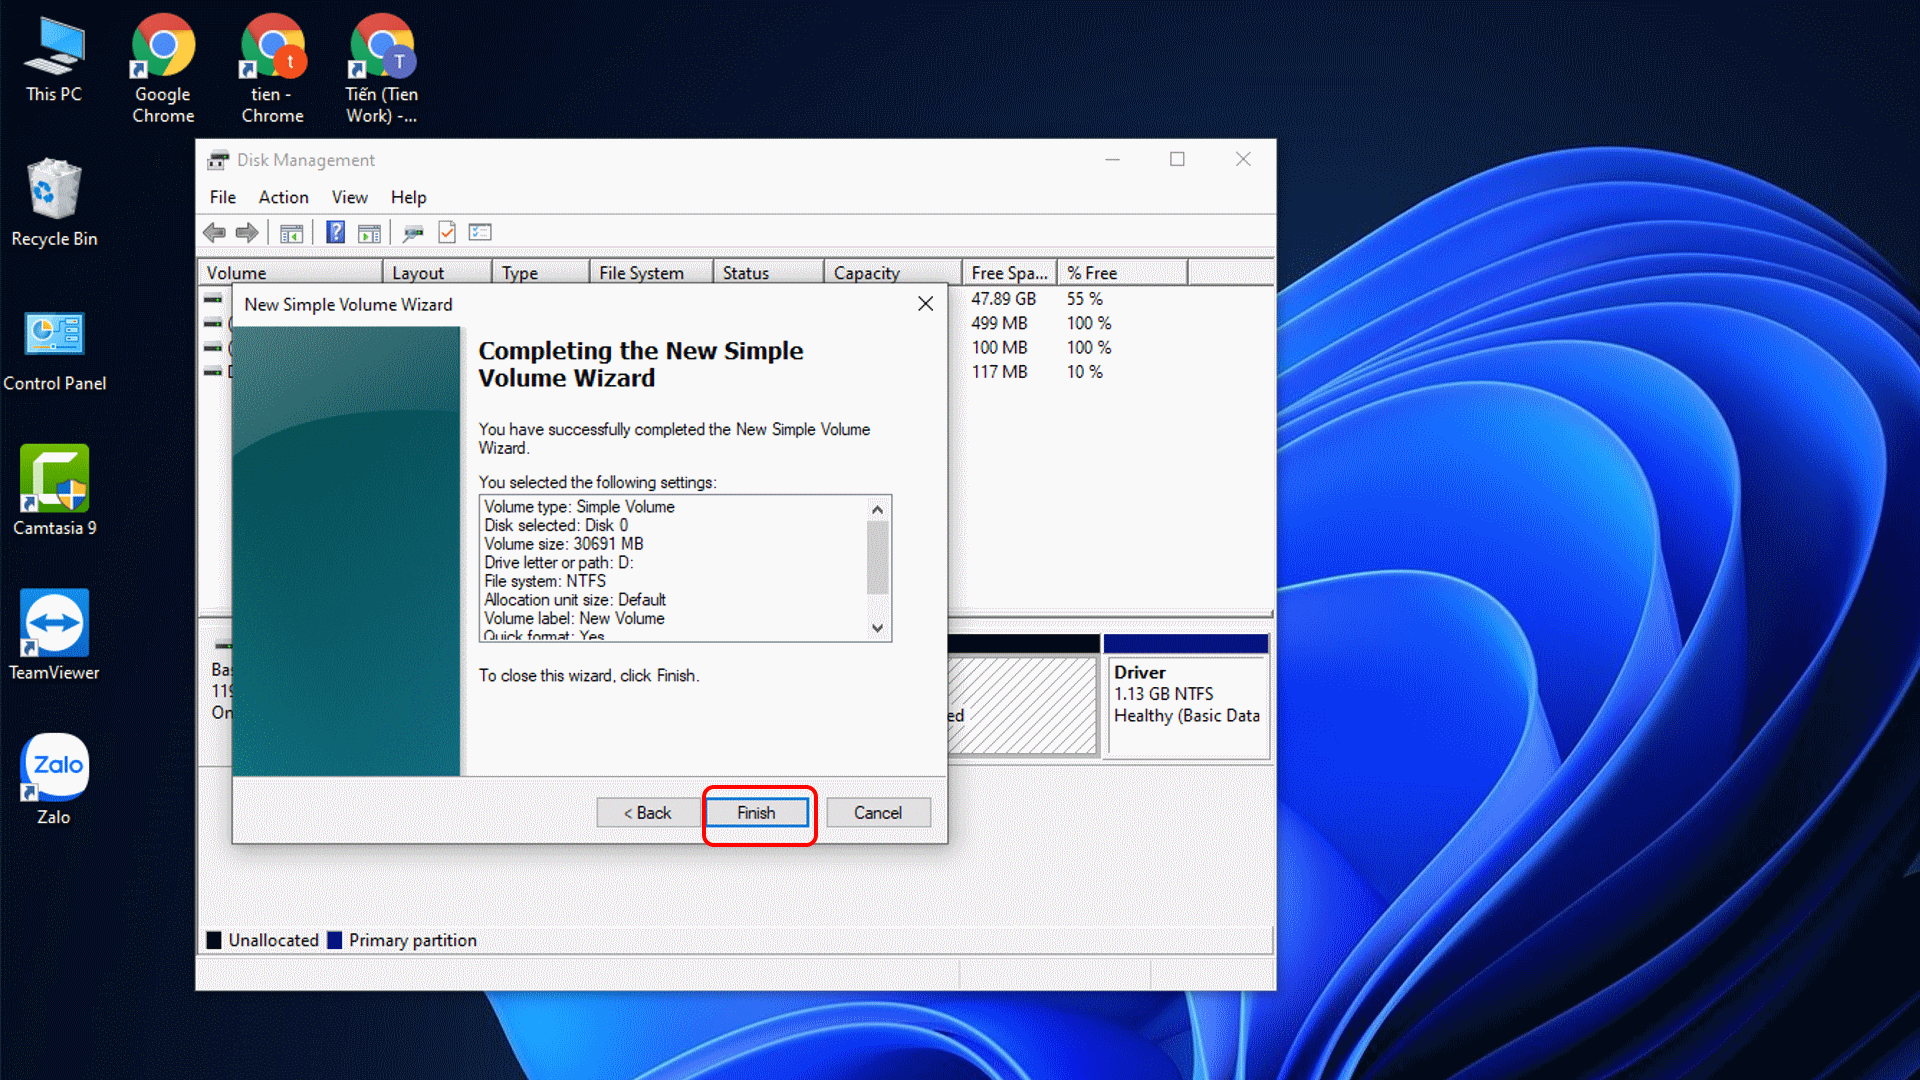This screenshot has height=1080, width=1920.
Task: Click Show/Hide Console Tree icon
Action: click(x=291, y=233)
